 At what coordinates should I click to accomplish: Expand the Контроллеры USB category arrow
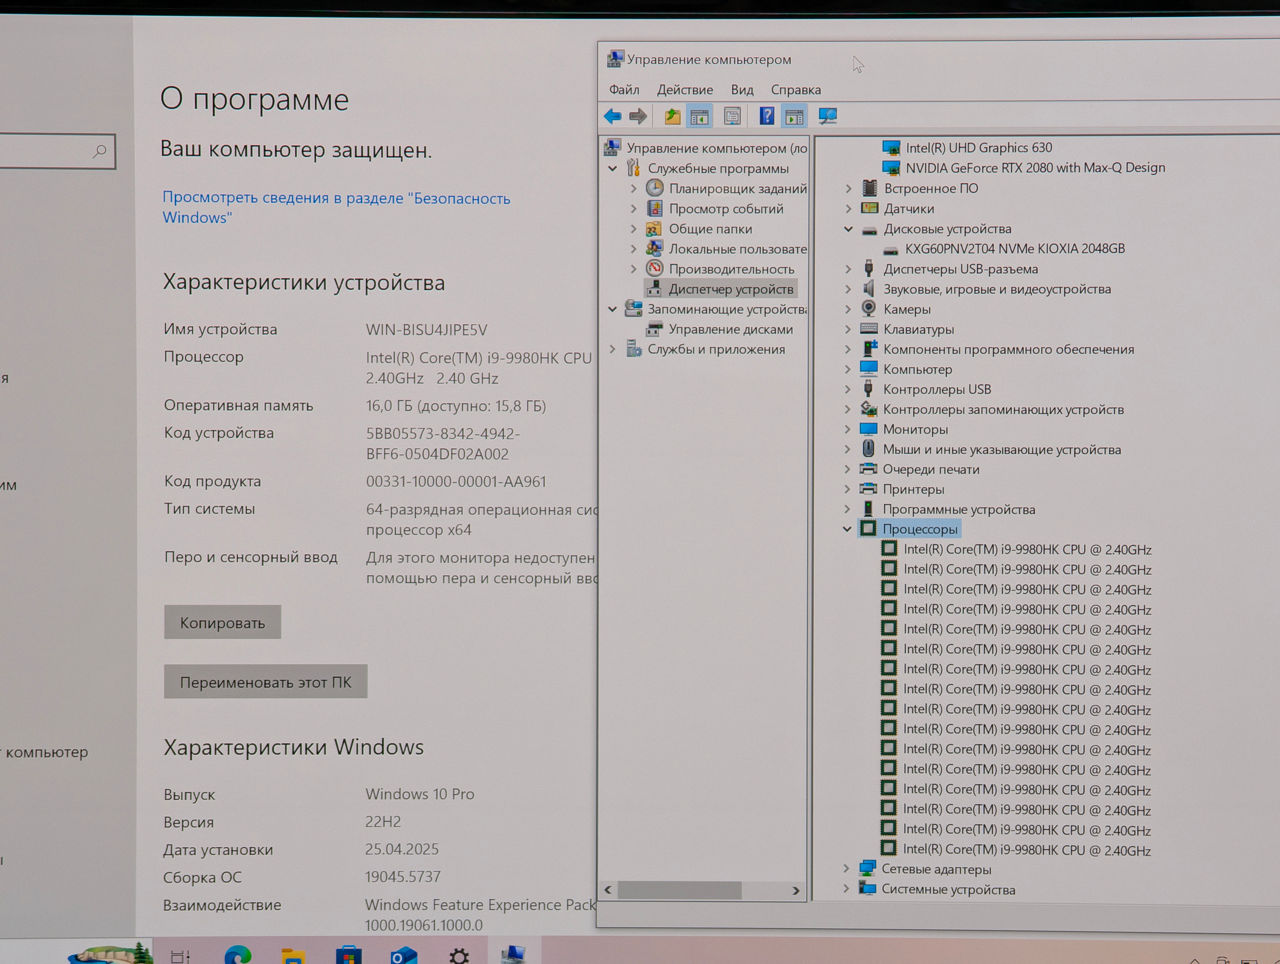(x=848, y=389)
